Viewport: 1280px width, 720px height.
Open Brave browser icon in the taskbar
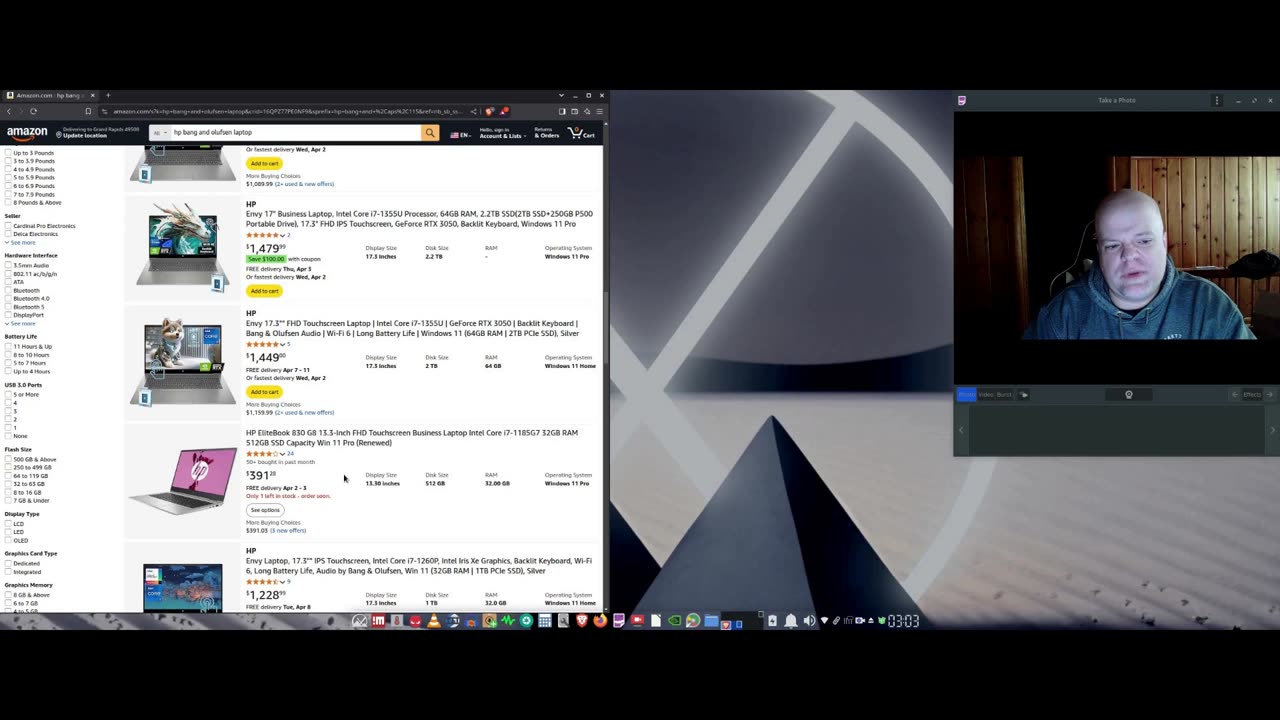[581, 621]
